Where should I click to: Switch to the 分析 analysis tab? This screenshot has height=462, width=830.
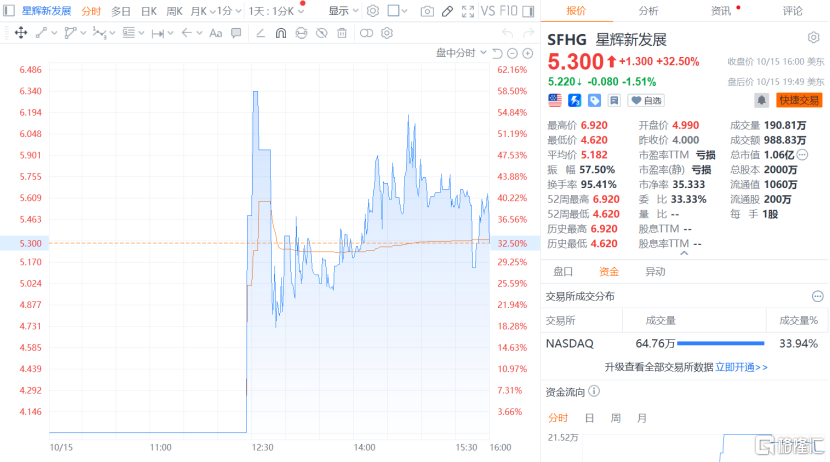click(648, 11)
